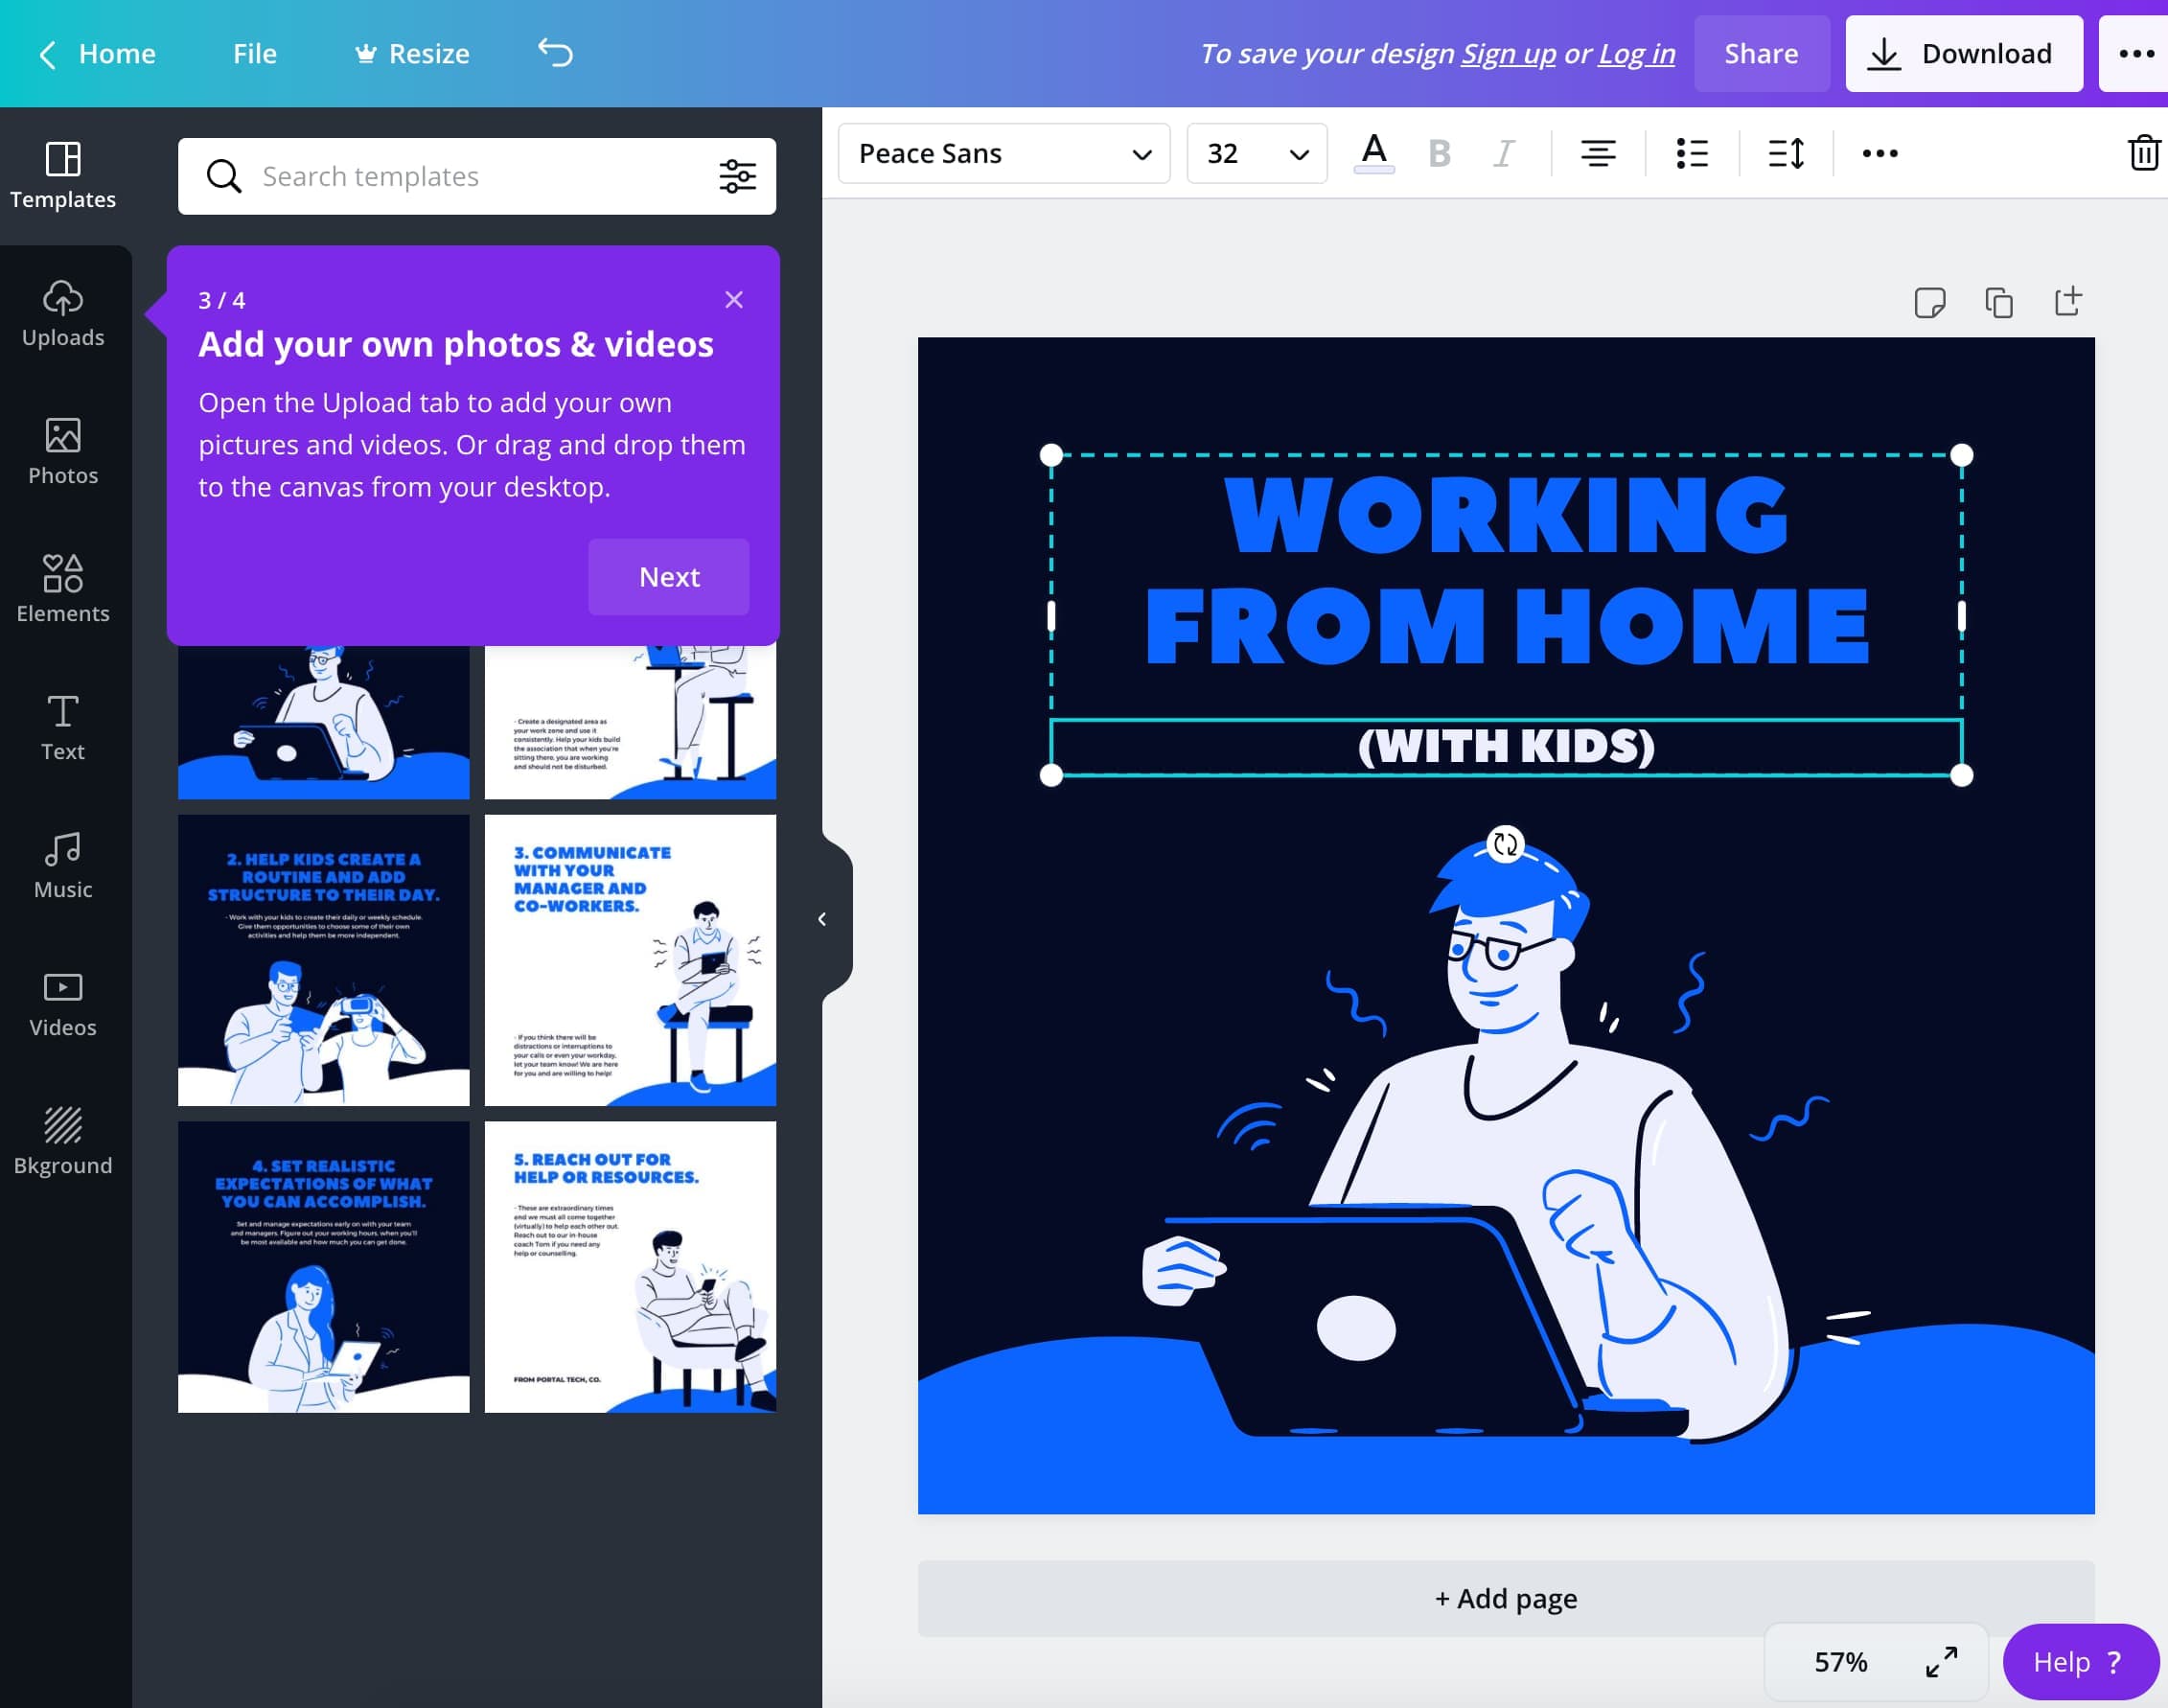This screenshot has width=2168, height=1708.
Task: Click the rotate handle below text box
Action: [1505, 844]
